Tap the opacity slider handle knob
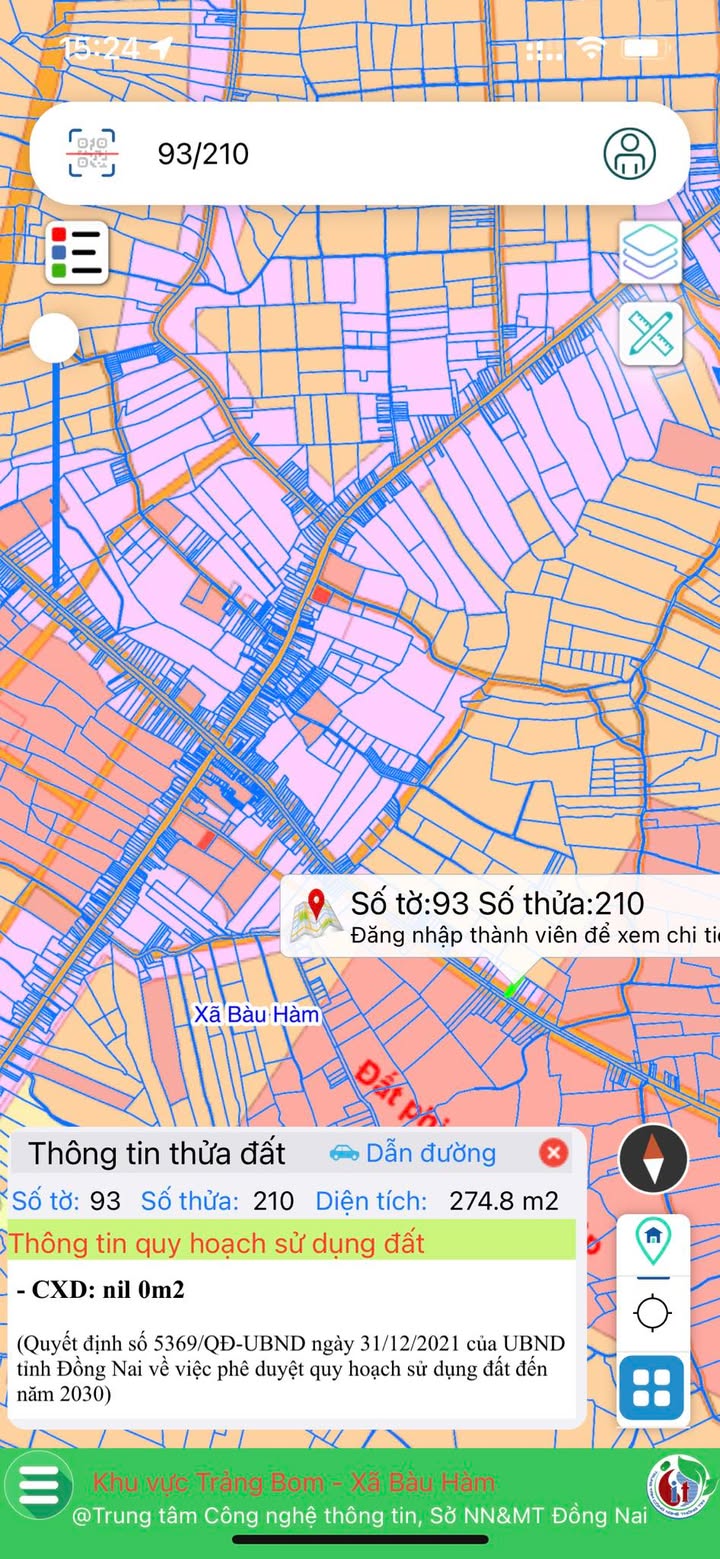 coord(54,338)
